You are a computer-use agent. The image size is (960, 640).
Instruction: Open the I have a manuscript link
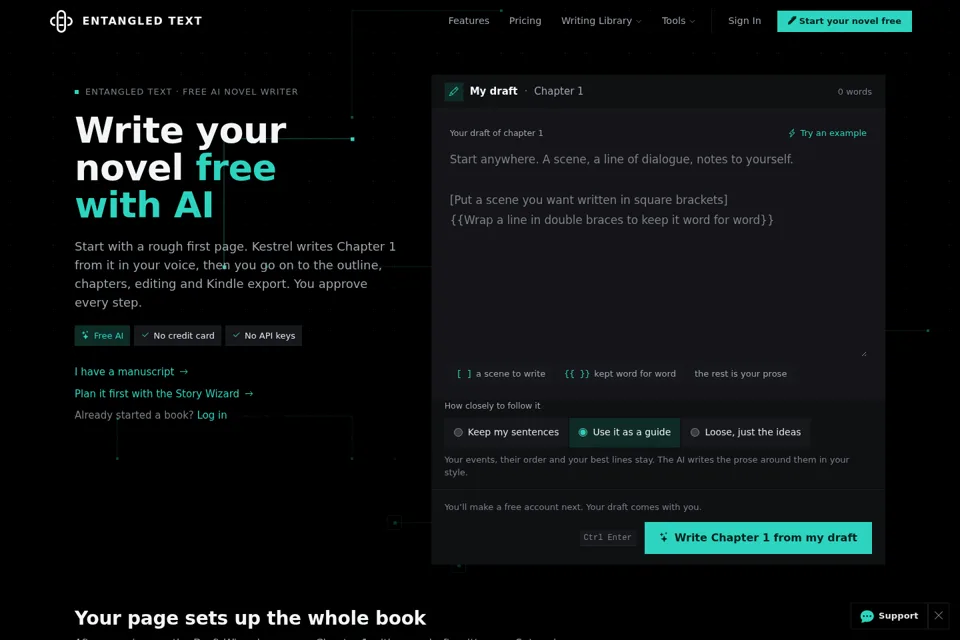click(x=131, y=372)
